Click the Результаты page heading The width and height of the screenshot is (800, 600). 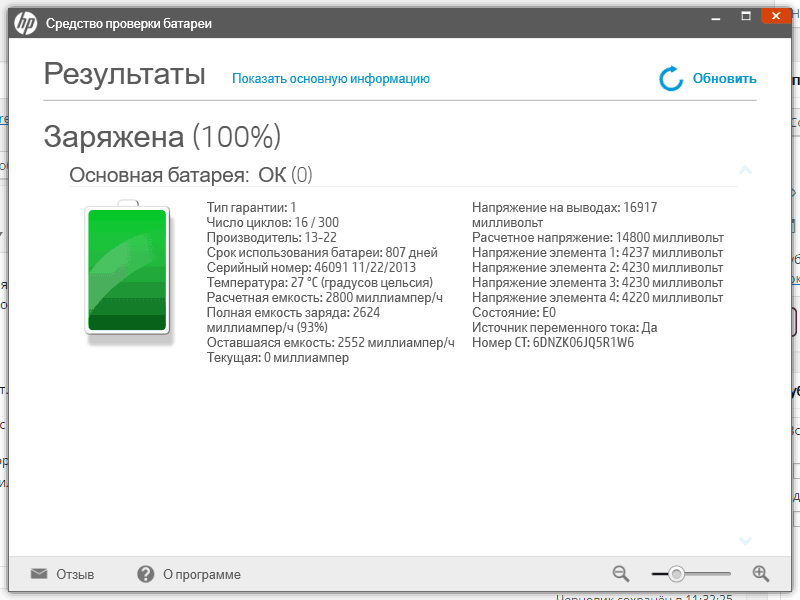124,74
